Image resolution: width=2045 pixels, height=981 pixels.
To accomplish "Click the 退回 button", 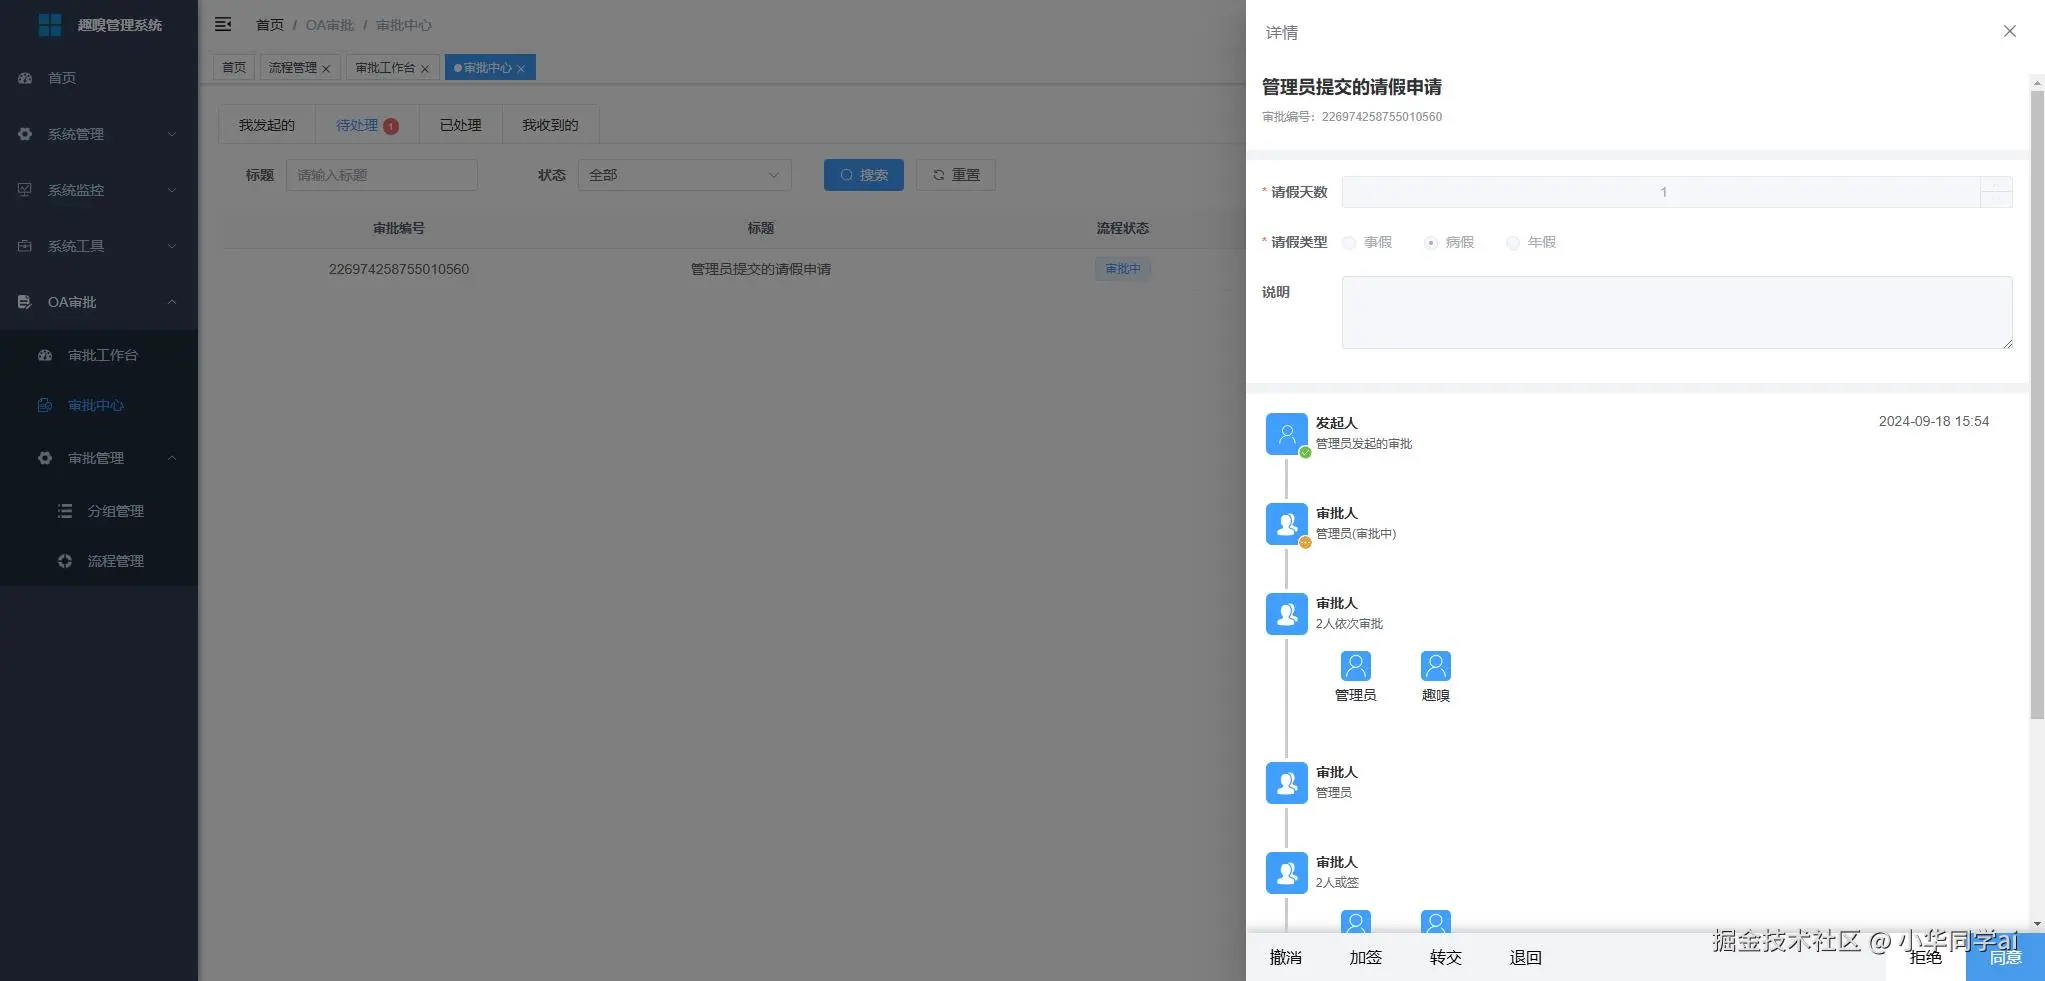I will coord(1526,957).
